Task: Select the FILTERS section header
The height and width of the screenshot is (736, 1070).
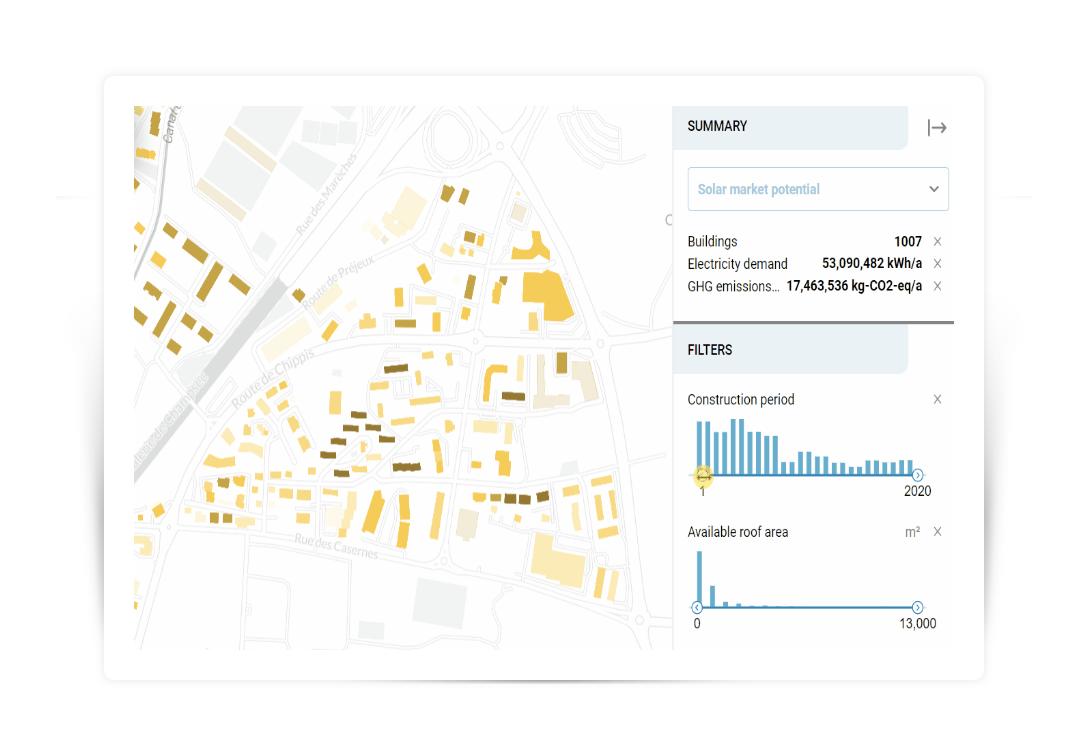Action: 710,350
